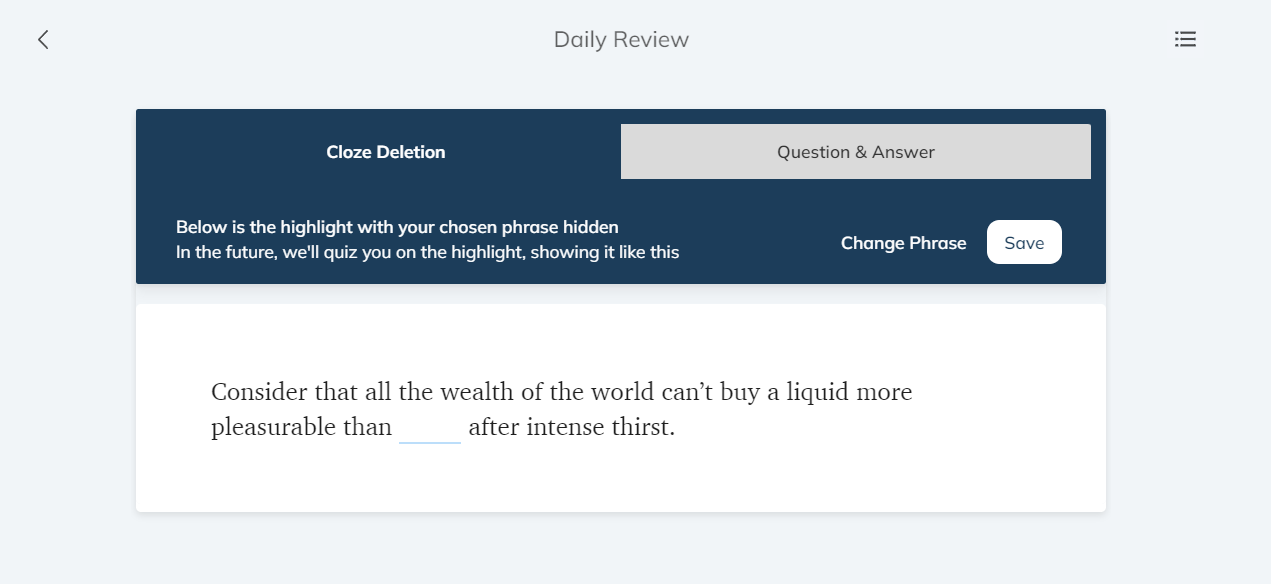Click the "In the future" quiz notice line
The height and width of the screenshot is (584, 1271).
click(427, 252)
